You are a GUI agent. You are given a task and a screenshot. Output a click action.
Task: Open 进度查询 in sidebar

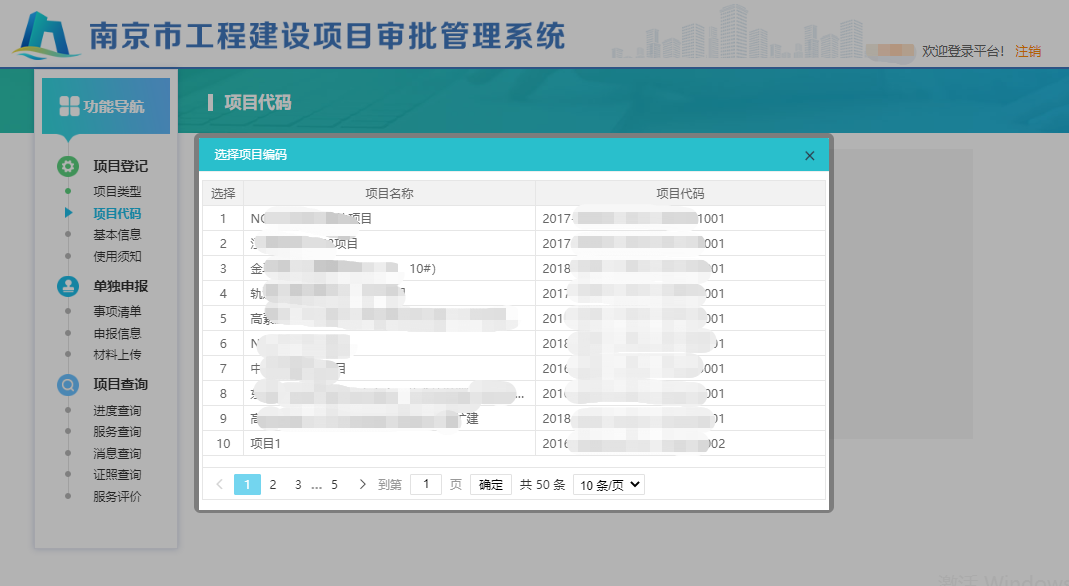tap(117, 411)
